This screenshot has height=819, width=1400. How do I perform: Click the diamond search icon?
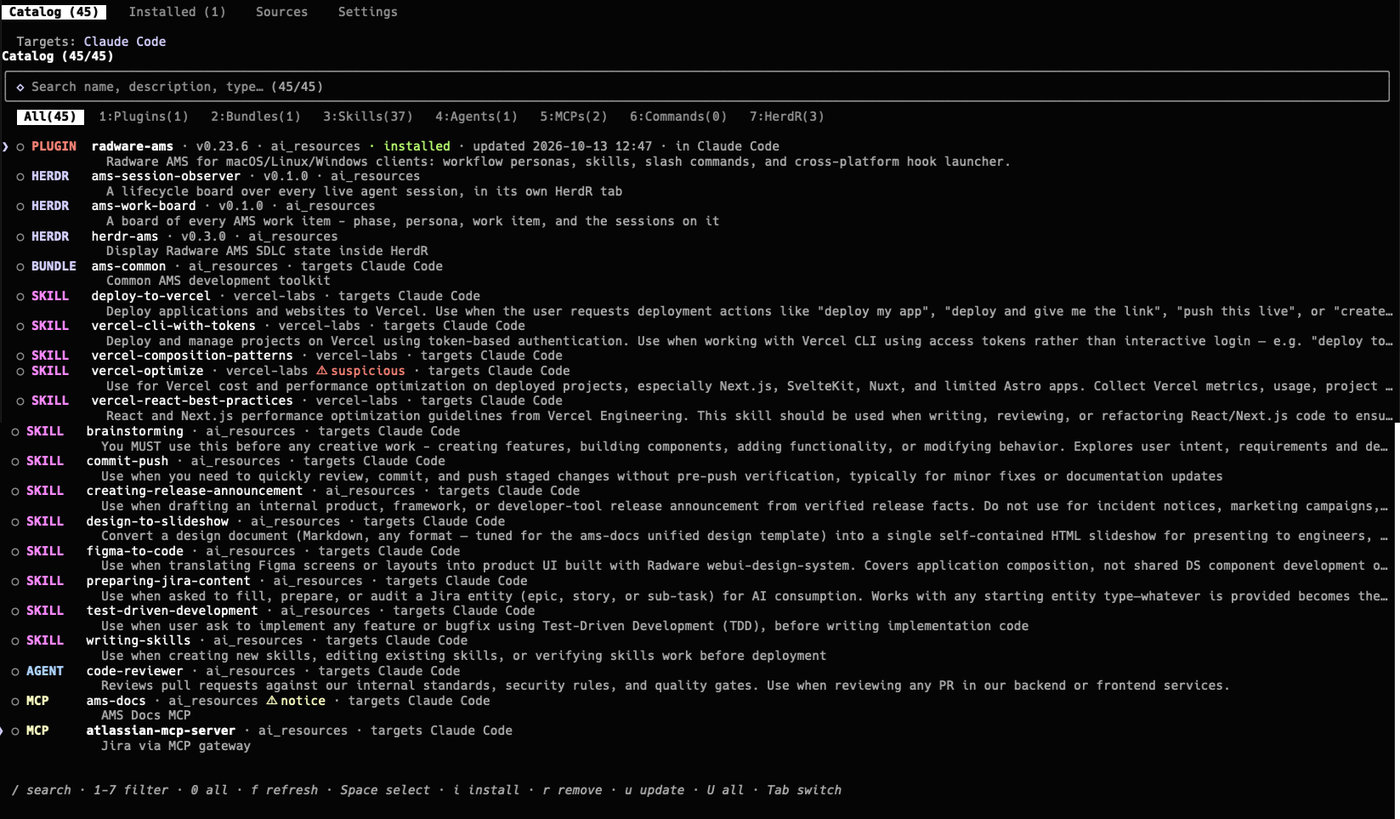click(x=20, y=87)
